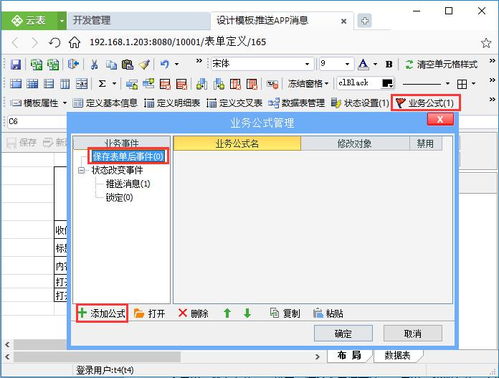Click the green move up arrow

pos(227,313)
